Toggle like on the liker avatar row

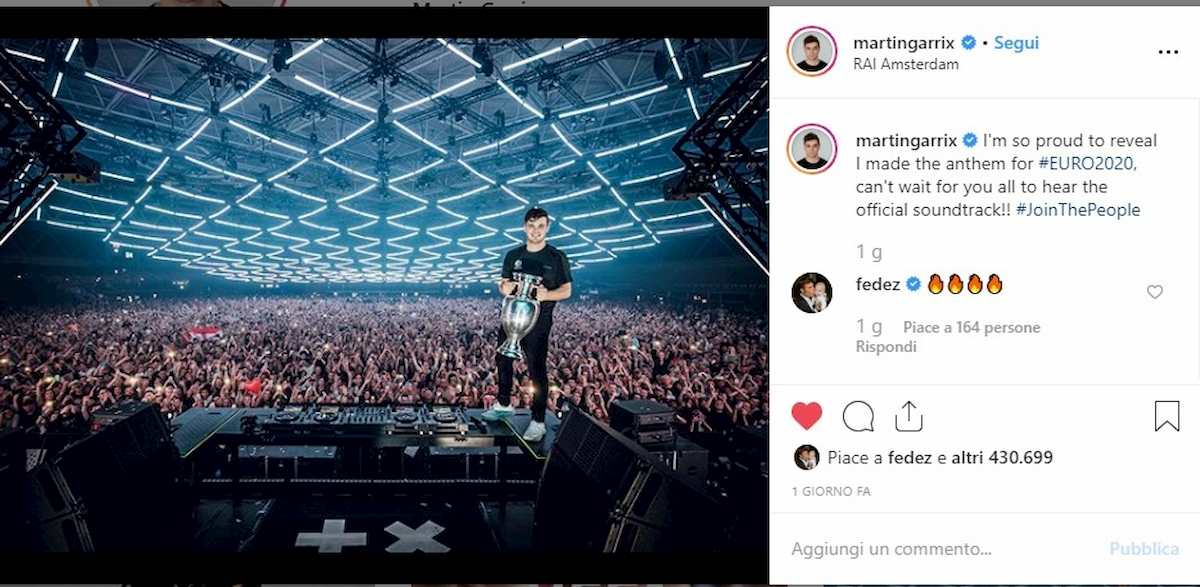click(808, 456)
